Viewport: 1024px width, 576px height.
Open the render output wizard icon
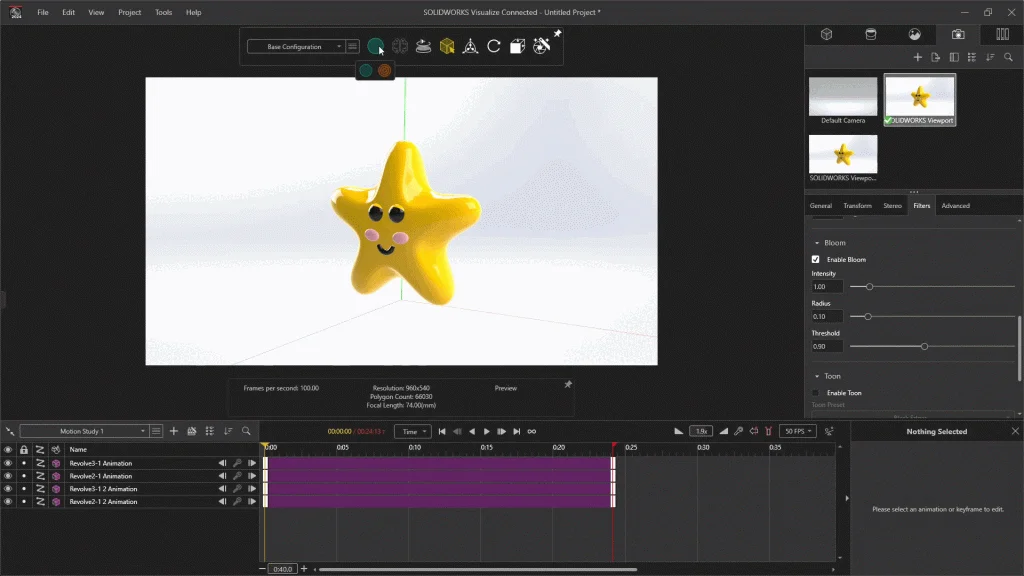point(541,46)
